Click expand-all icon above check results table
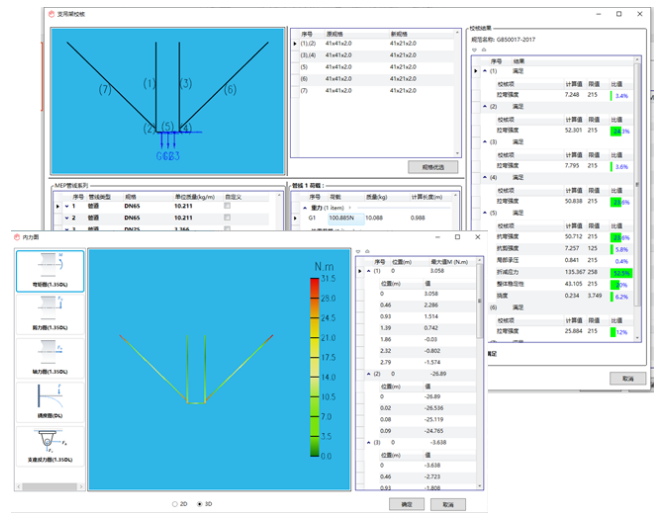The height and width of the screenshot is (531, 663). point(474,48)
